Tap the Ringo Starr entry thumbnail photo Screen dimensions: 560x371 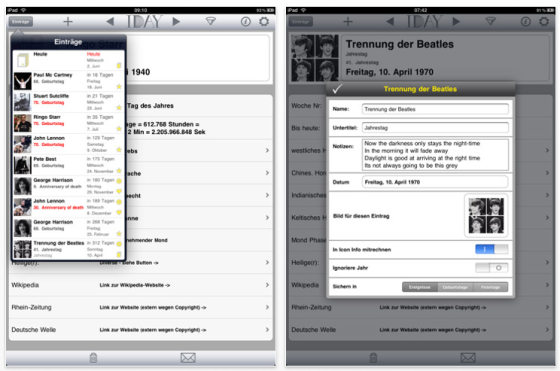pos(22,123)
